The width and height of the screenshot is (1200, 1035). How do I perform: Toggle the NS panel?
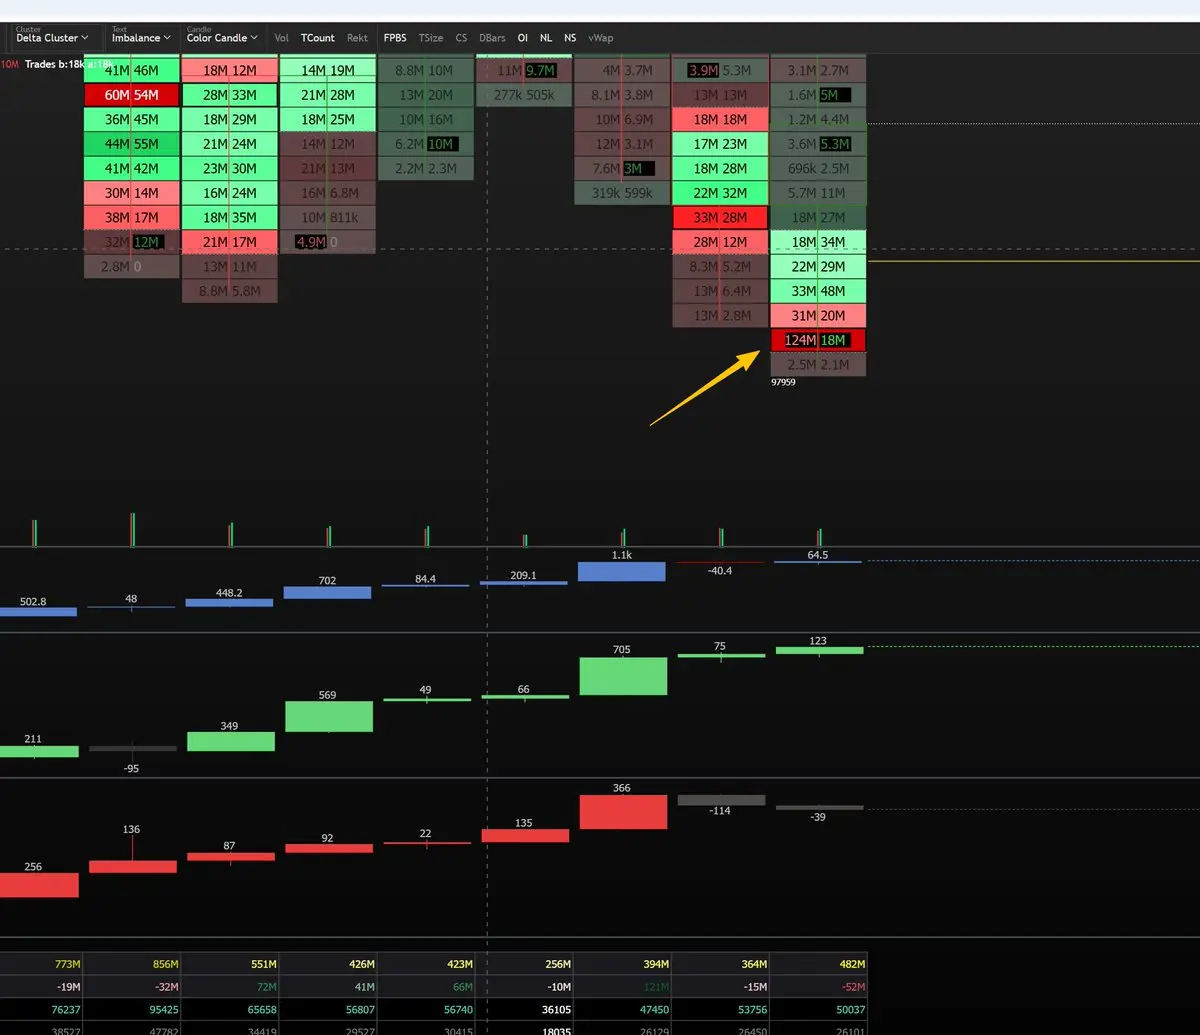(570, 38)
